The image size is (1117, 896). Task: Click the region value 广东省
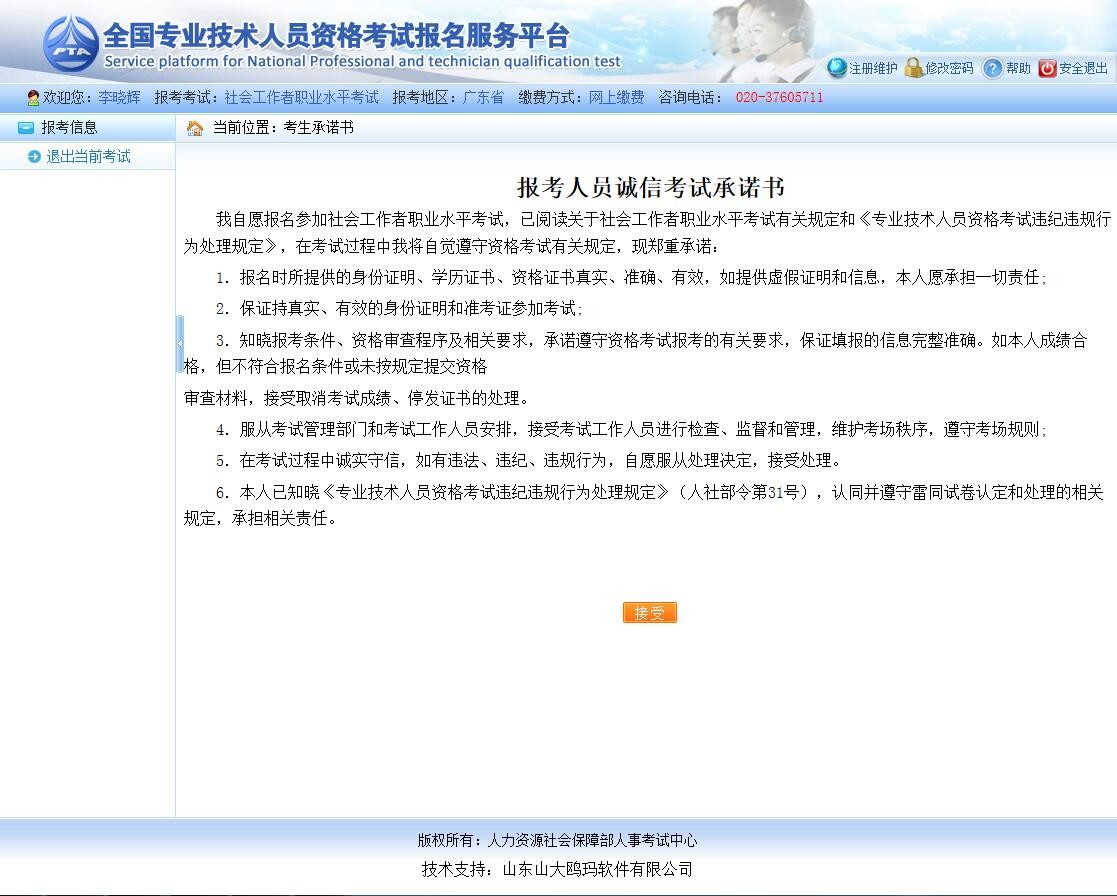483,98
